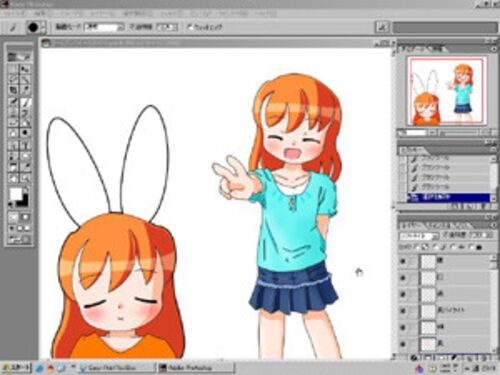
Task: Select the Eraser tool
Action: 13,122
